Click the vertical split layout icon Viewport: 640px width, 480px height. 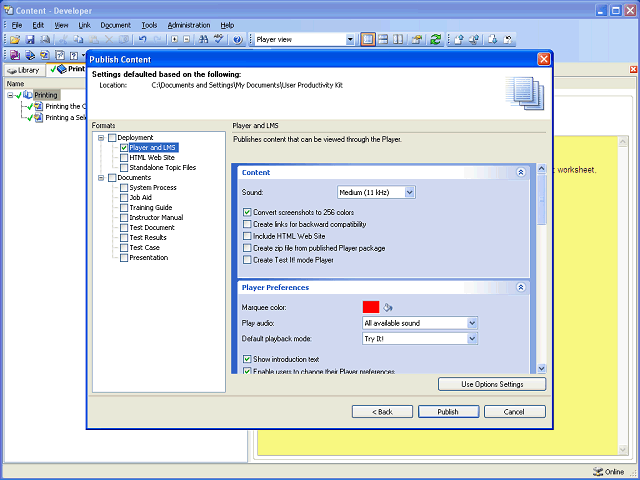(x=398, y=40)
